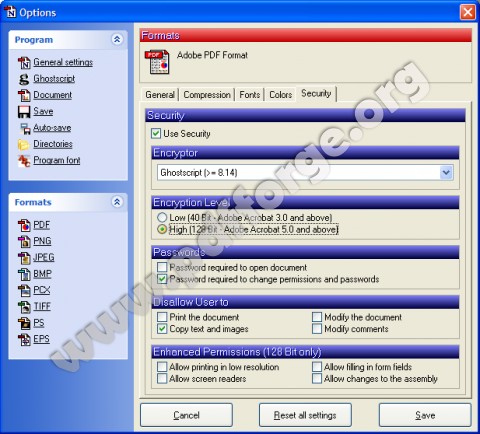Uncheck the Use Security checkbox
Image resolution: width=480 pixels, height=434 pixels.
pyautogui.click(x=156, y=134)
